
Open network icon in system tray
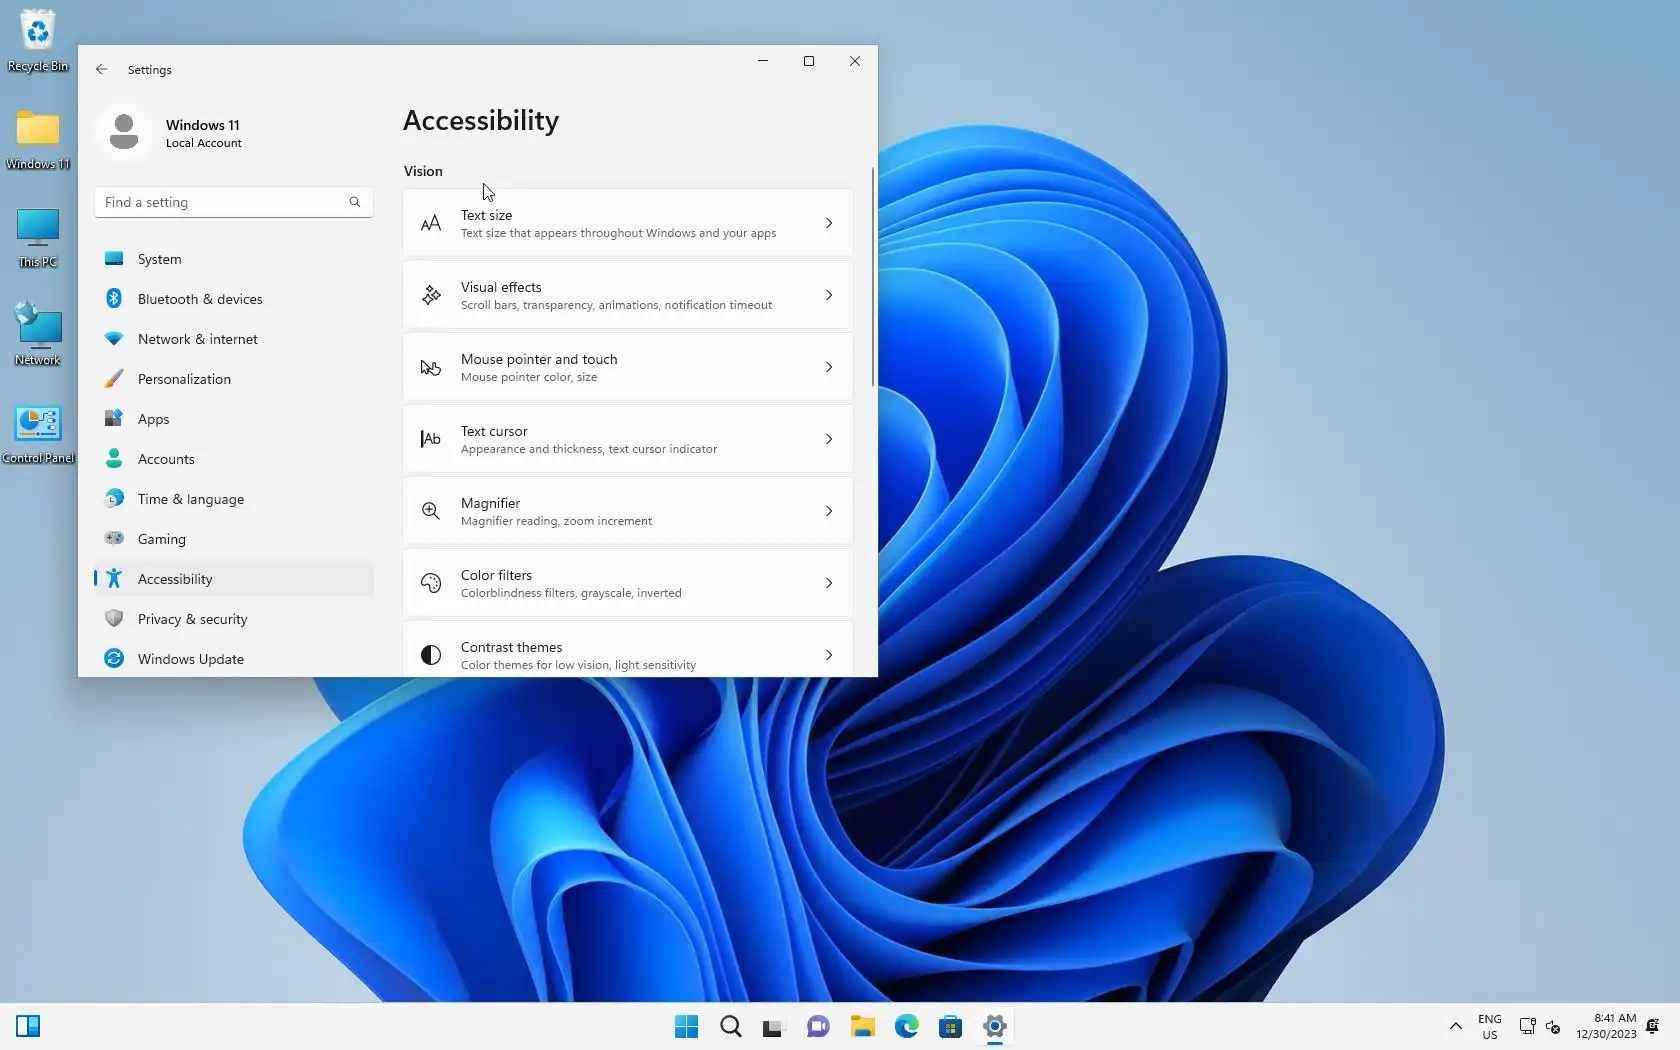pyautogui.click(x=1527, y=1027)
